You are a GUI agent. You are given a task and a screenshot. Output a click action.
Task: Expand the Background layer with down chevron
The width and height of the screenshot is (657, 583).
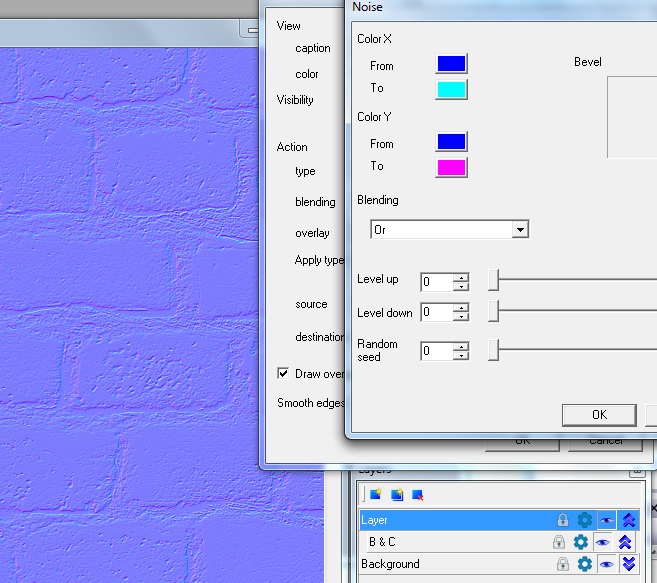point(628,564)
